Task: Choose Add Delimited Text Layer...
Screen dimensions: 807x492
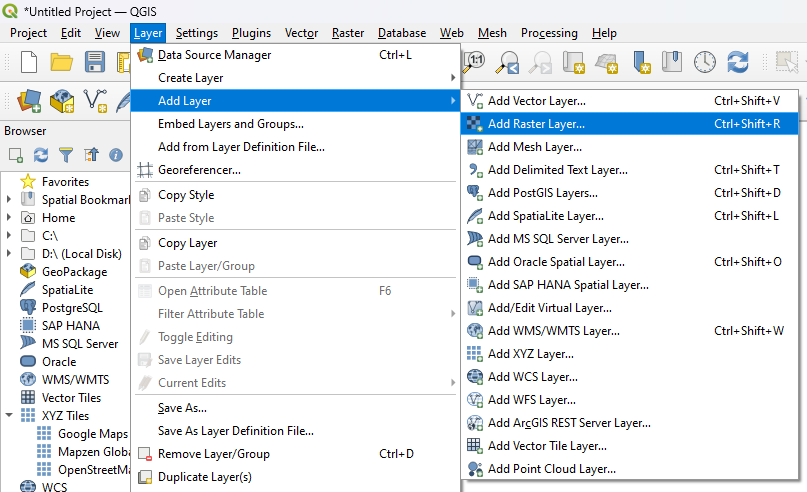Action: point(629,170)
